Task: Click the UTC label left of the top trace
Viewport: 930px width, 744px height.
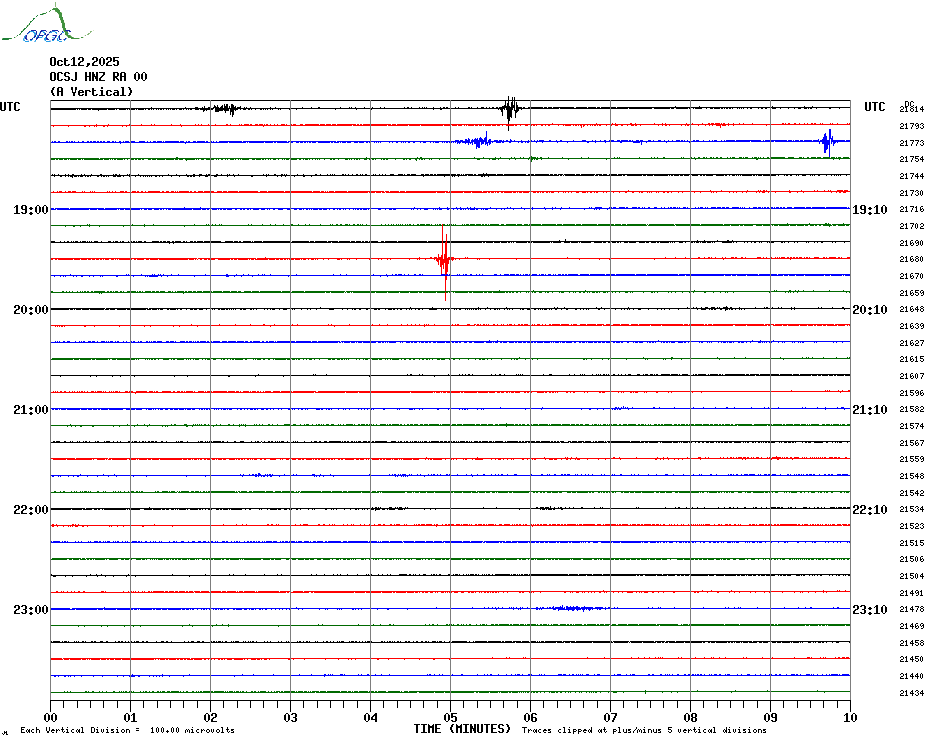Action: pyautogui.click(x=10, y=107)
